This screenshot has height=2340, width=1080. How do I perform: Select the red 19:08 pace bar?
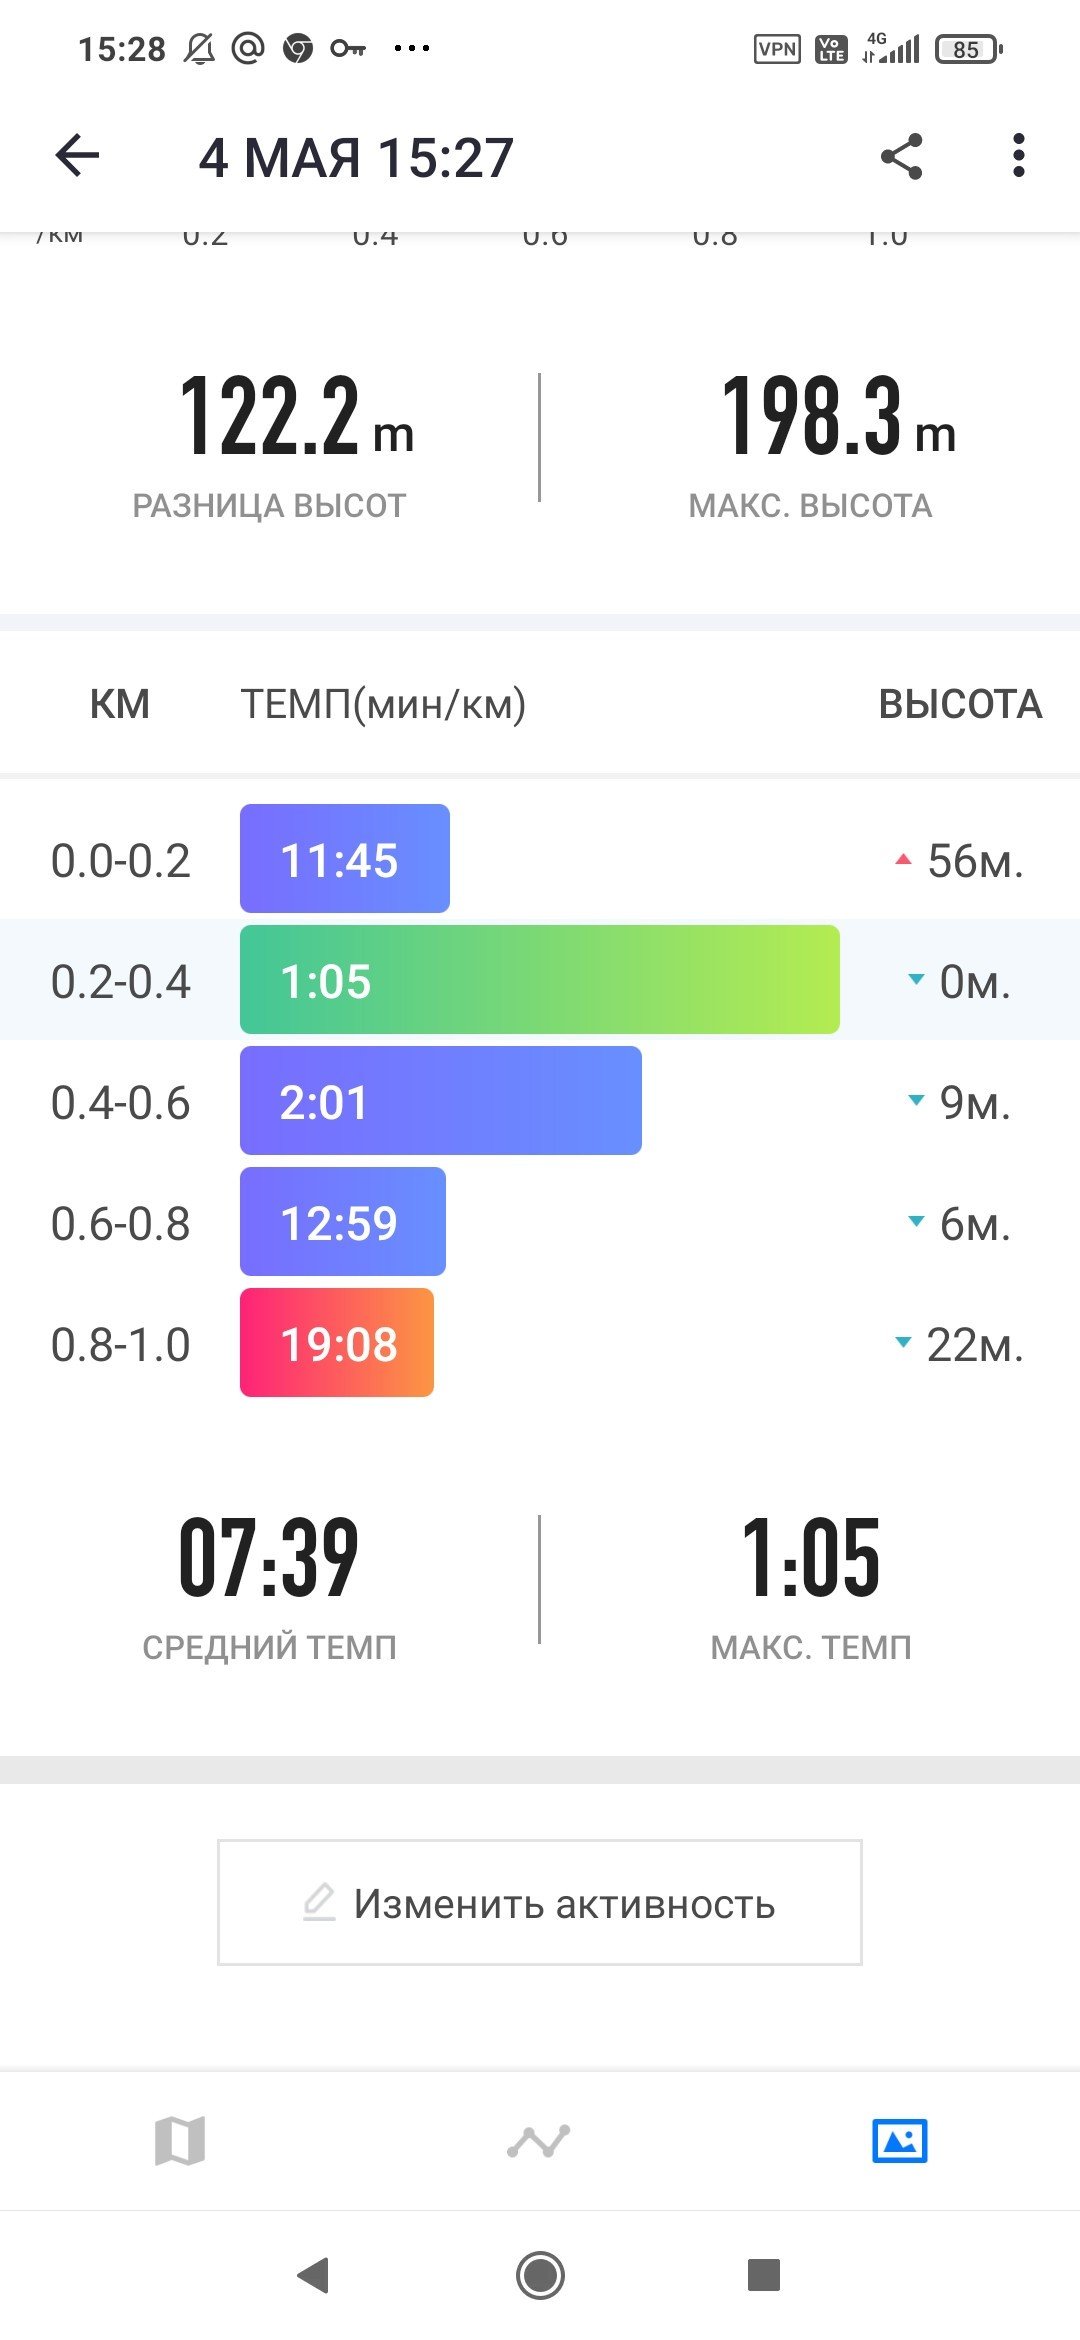point(337,1343)
